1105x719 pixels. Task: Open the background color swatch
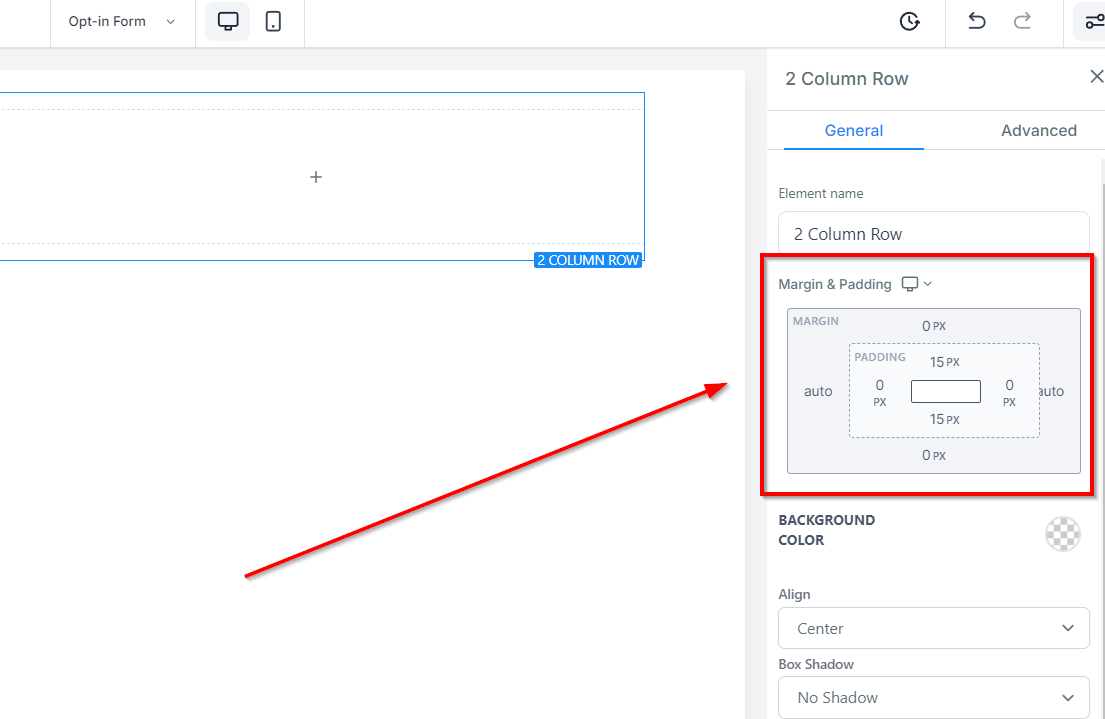point(1062,534)
